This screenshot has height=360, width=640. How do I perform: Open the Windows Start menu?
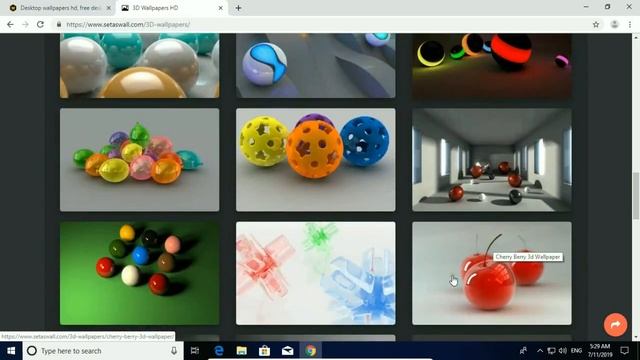click(11, 351)
